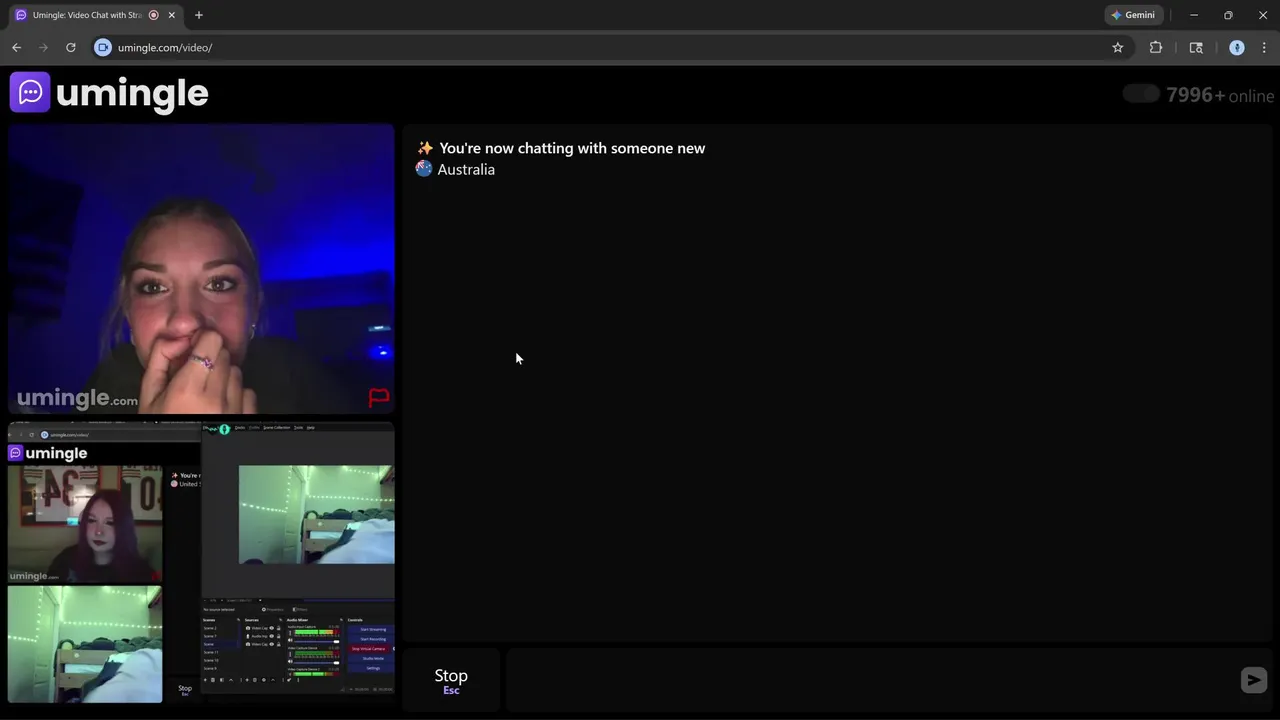Click the "You're now chatting with someone new" text
The height and width of the screenshot is (720, 1280).
click(x=572, y=148)
